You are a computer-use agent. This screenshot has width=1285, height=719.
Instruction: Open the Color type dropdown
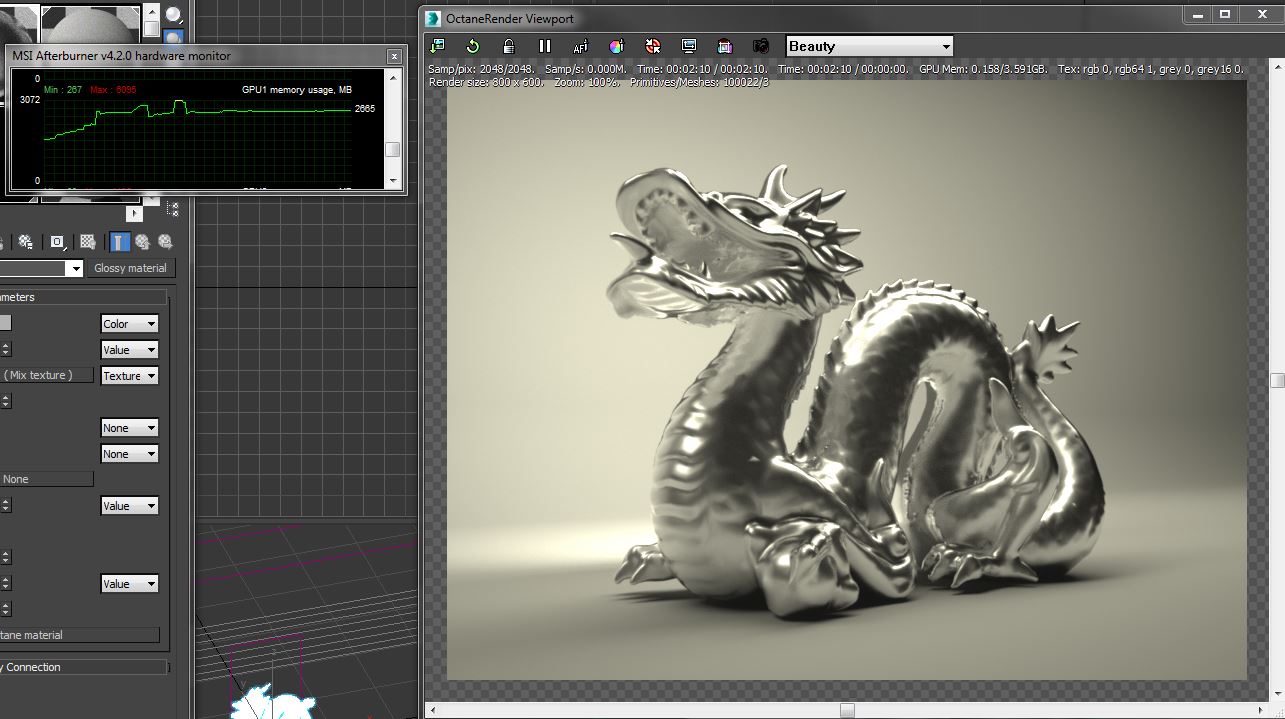click(130, 323)
